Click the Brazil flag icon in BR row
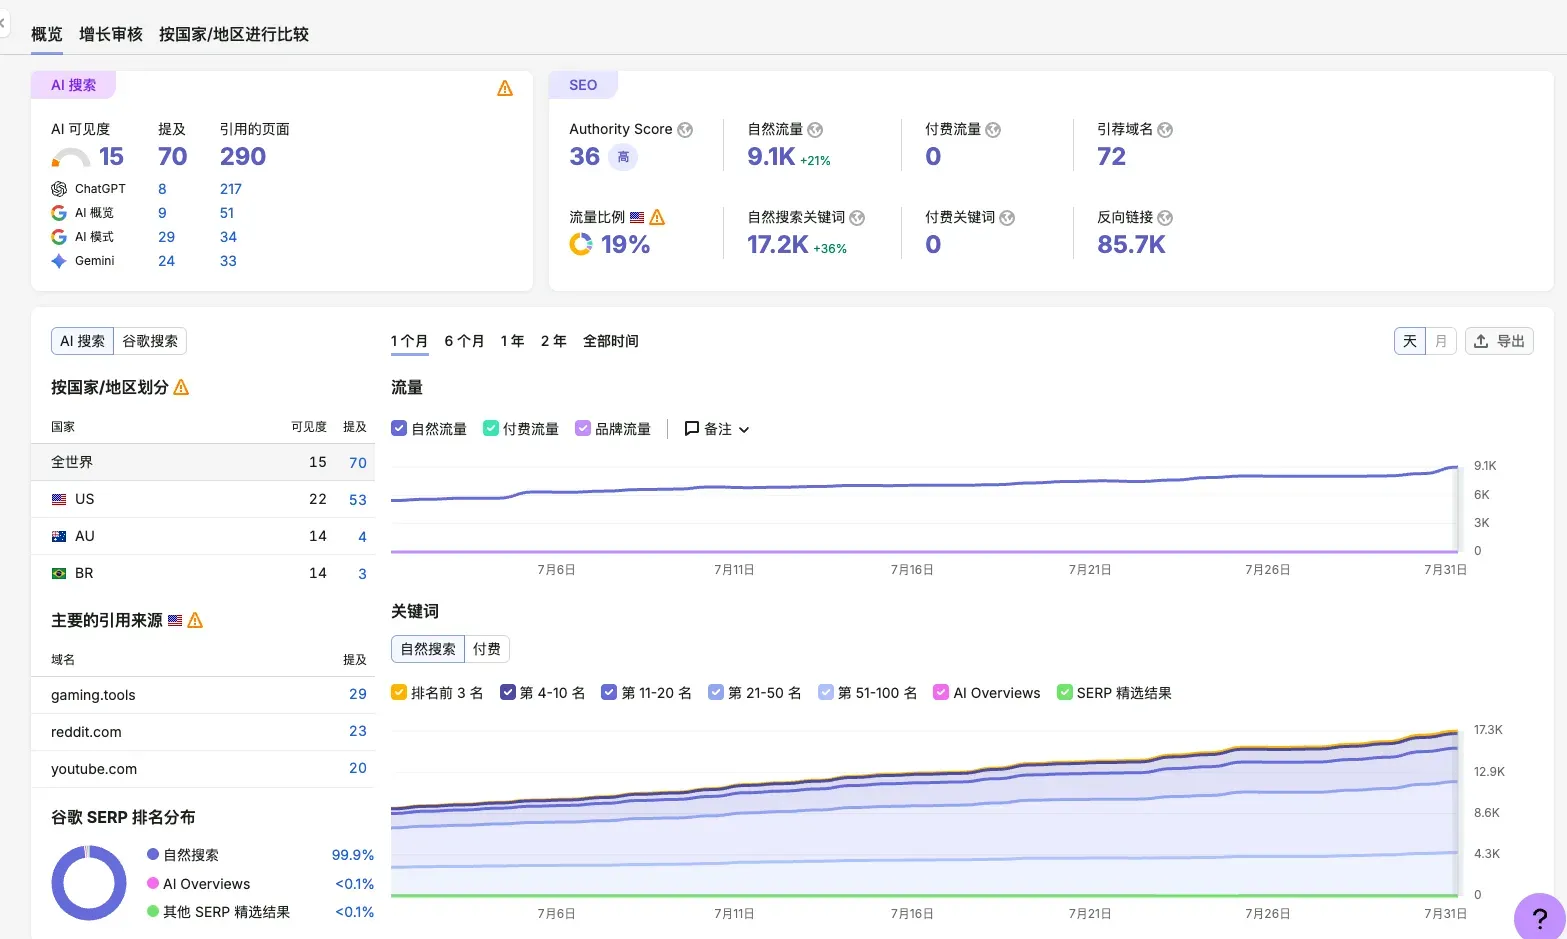The image size is (1567, 939). [x=59, y=573]
